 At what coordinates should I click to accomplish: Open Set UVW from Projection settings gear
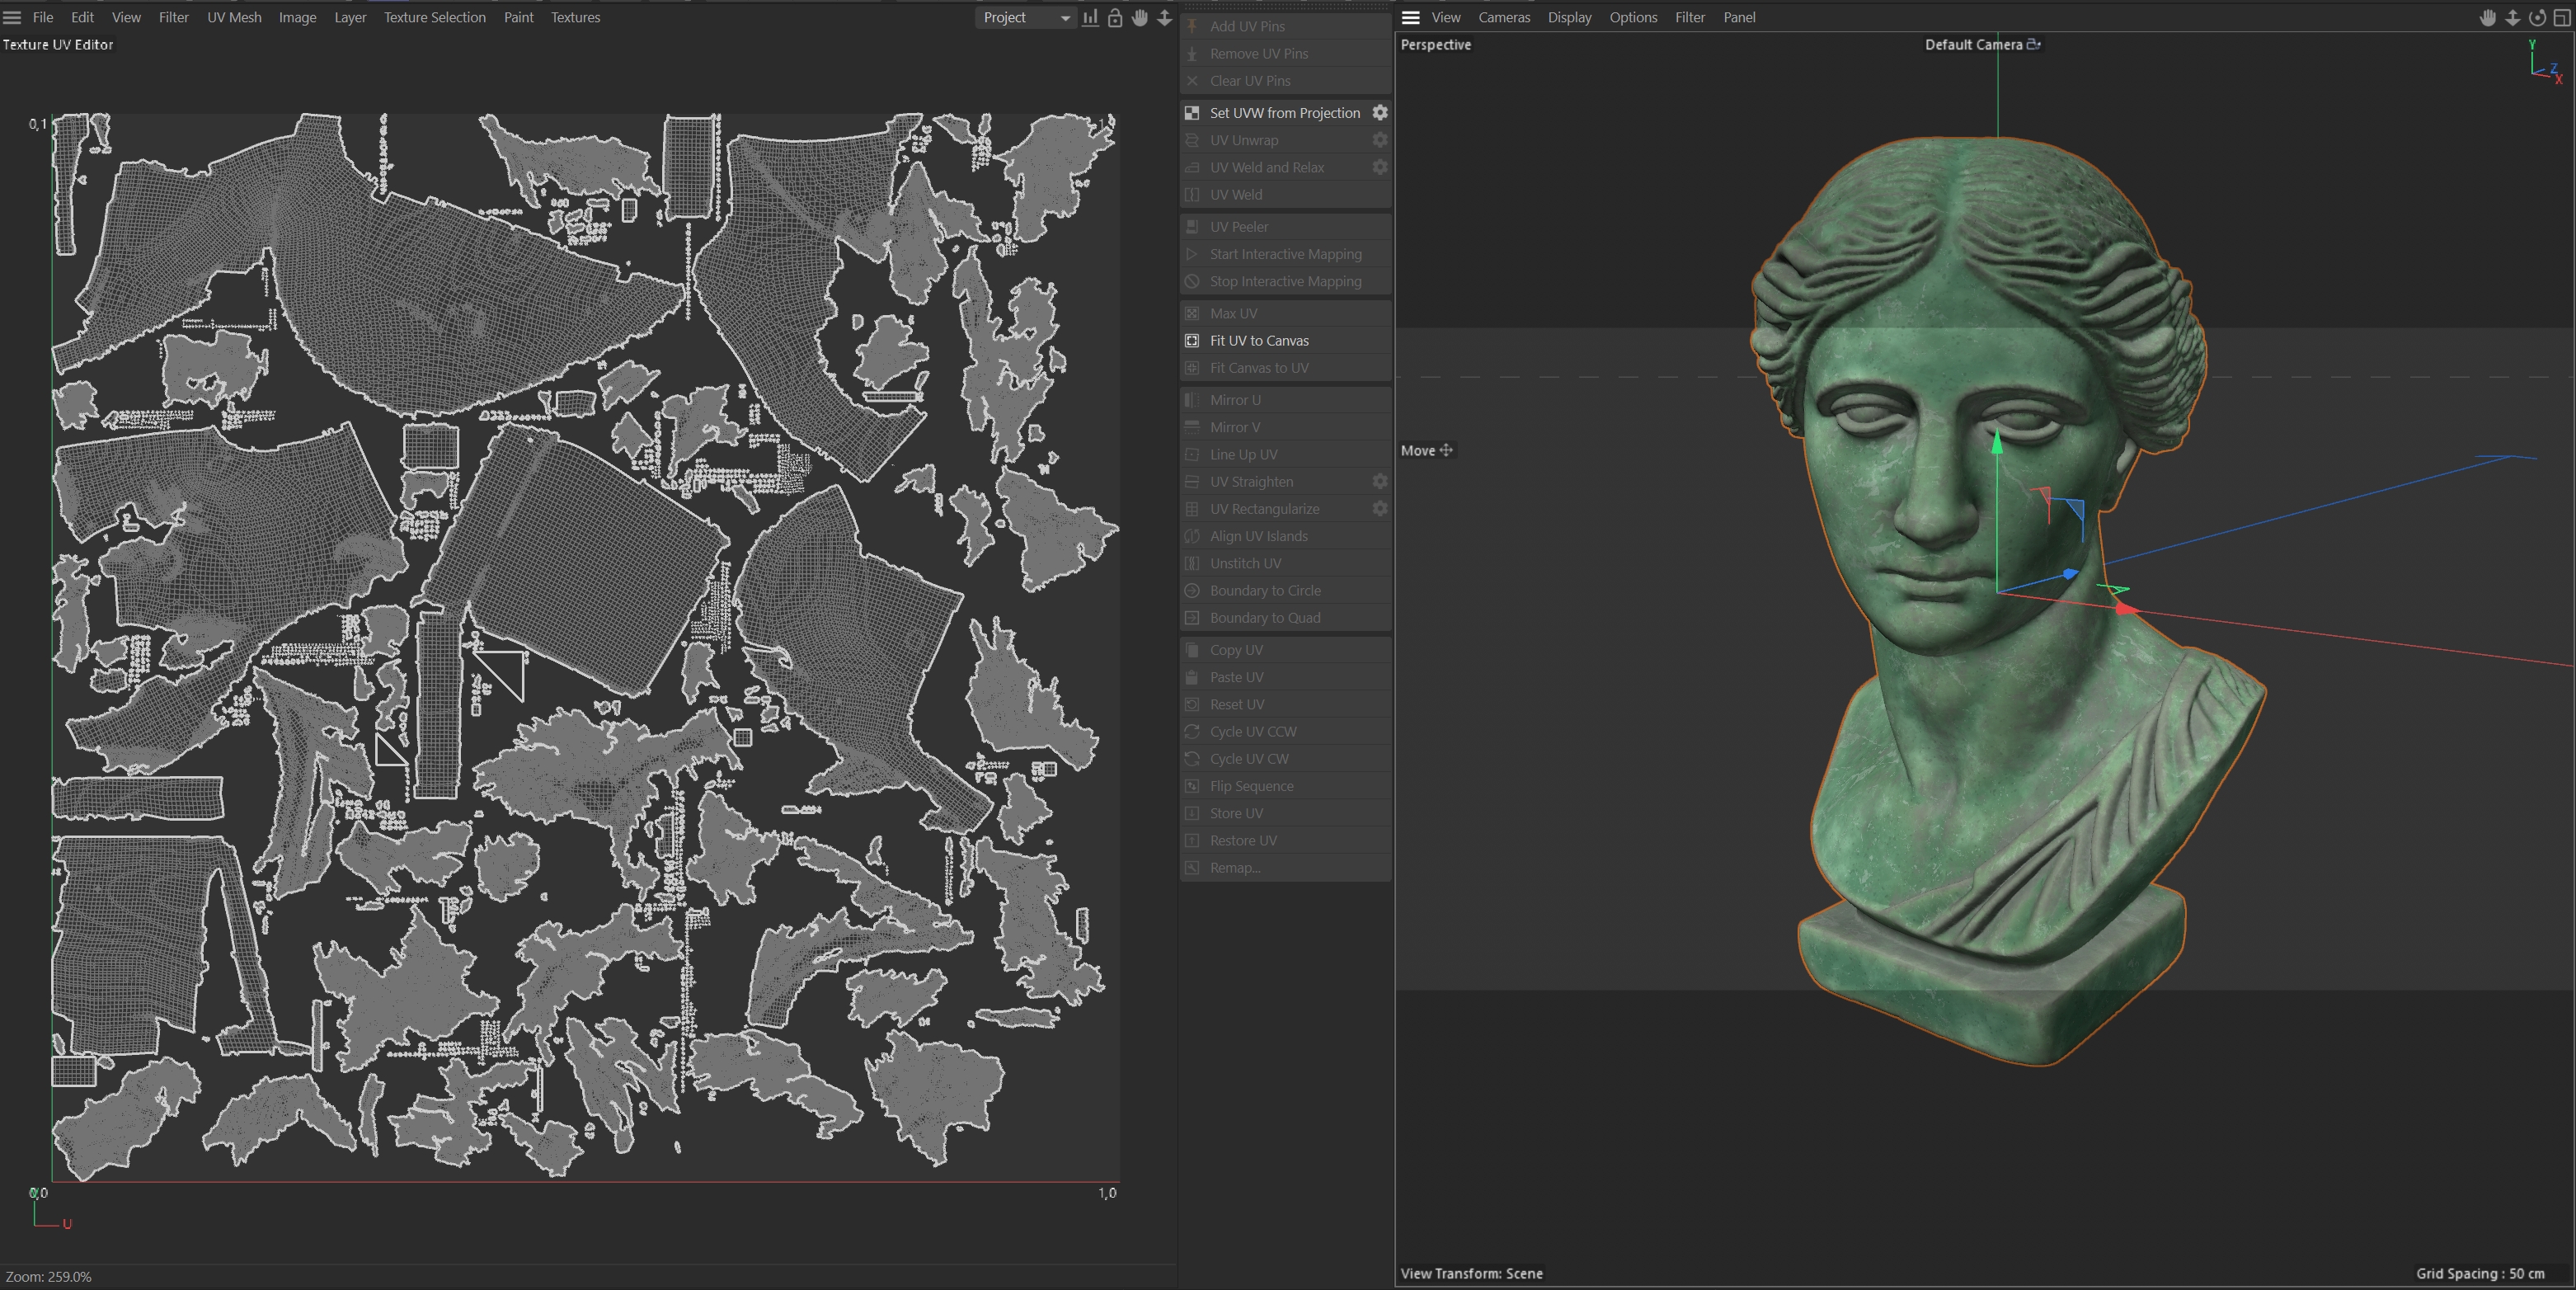click(1380, 113)
